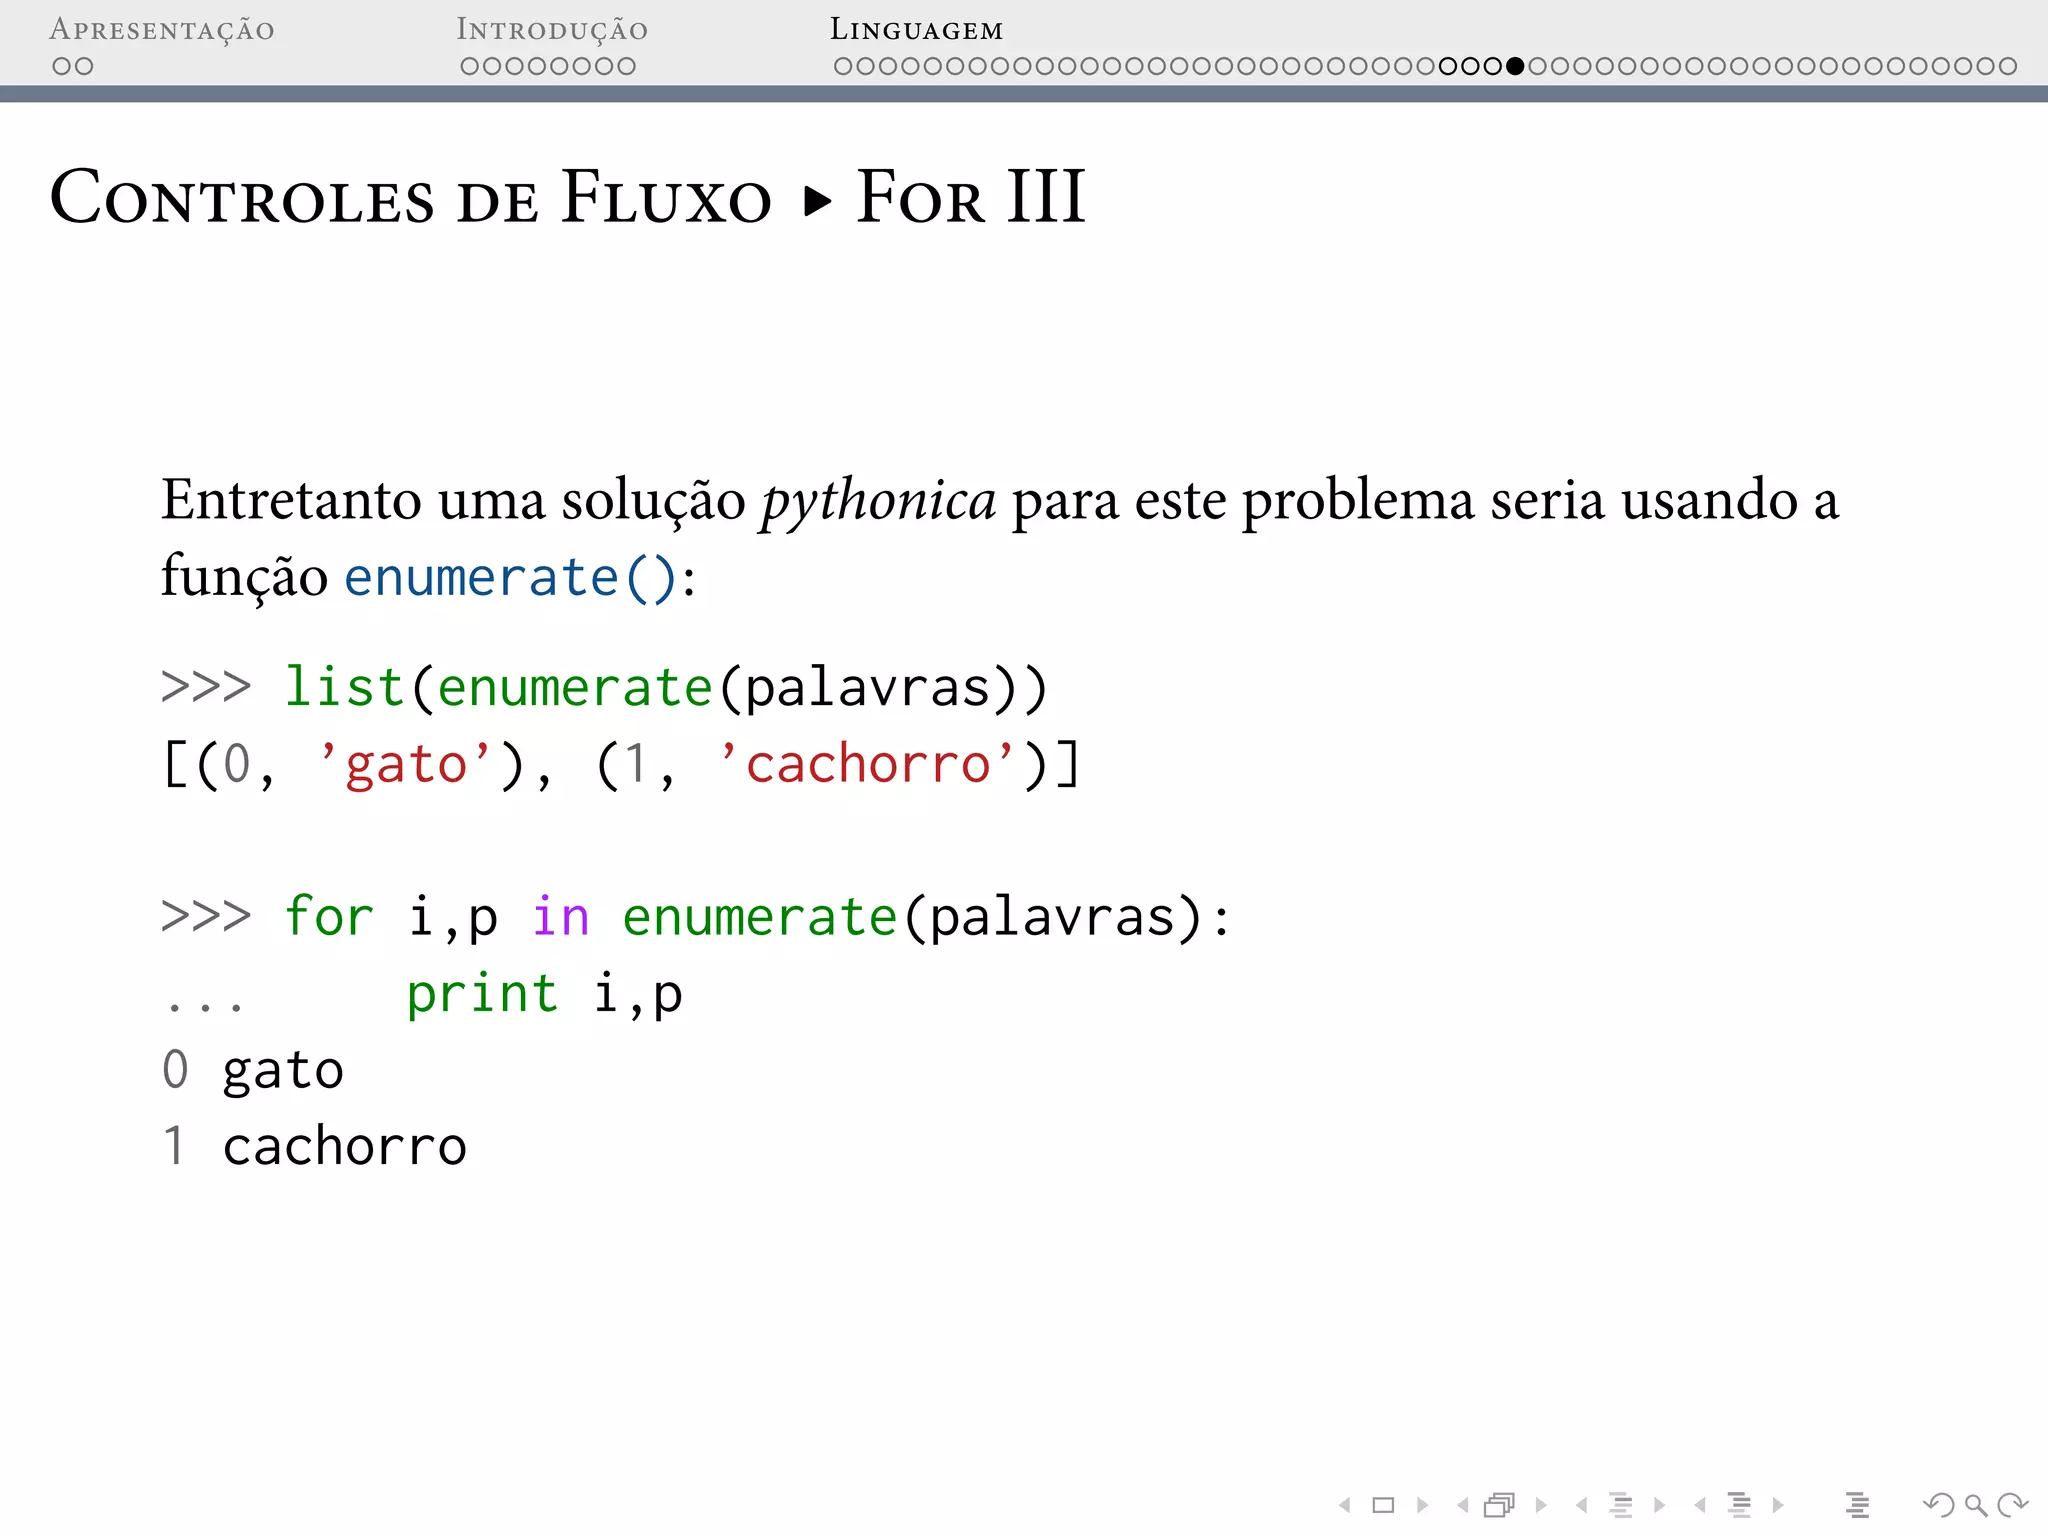Click the output line '1 cachorro'

point(314,1146)
